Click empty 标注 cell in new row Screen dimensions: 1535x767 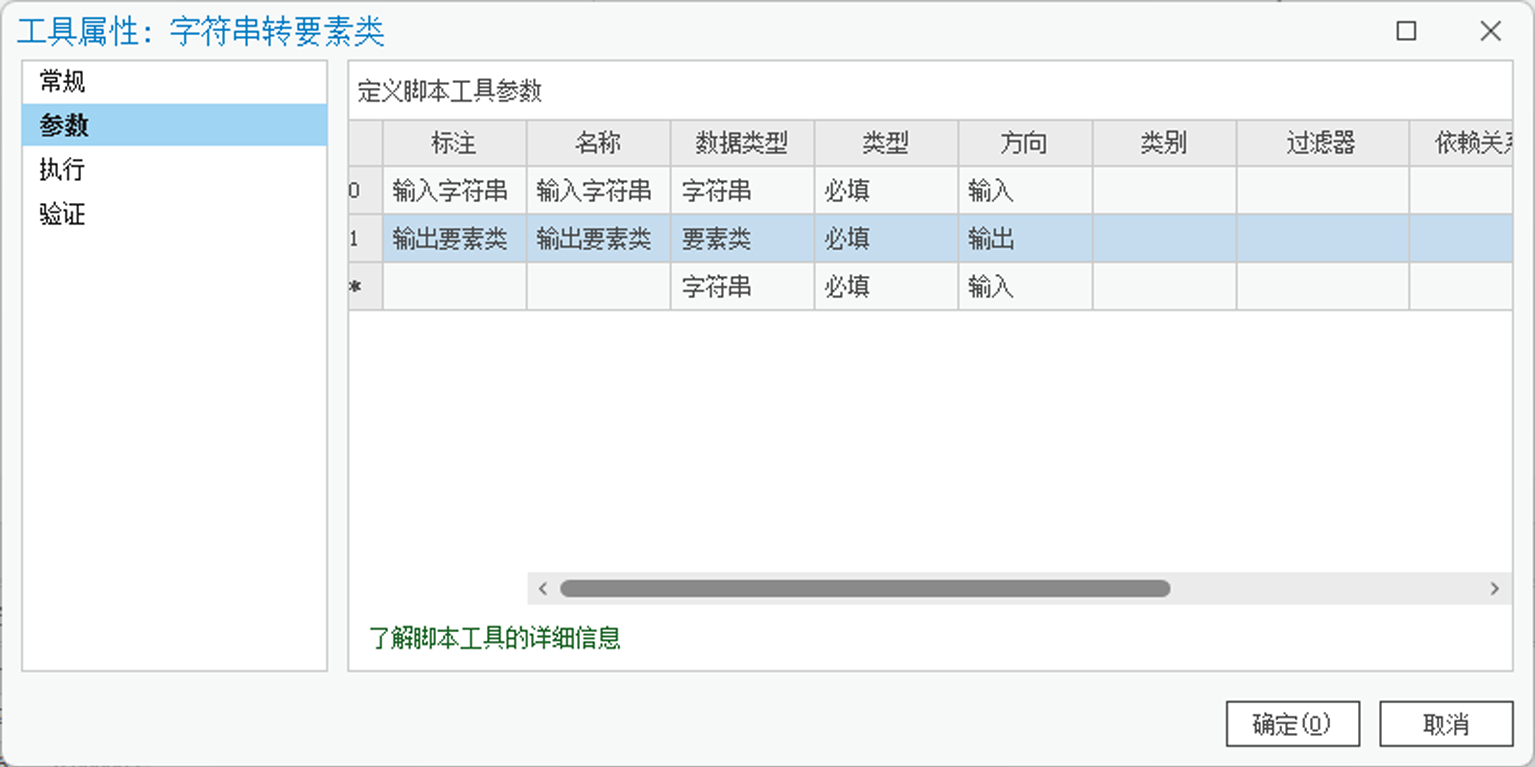(454, 287)
